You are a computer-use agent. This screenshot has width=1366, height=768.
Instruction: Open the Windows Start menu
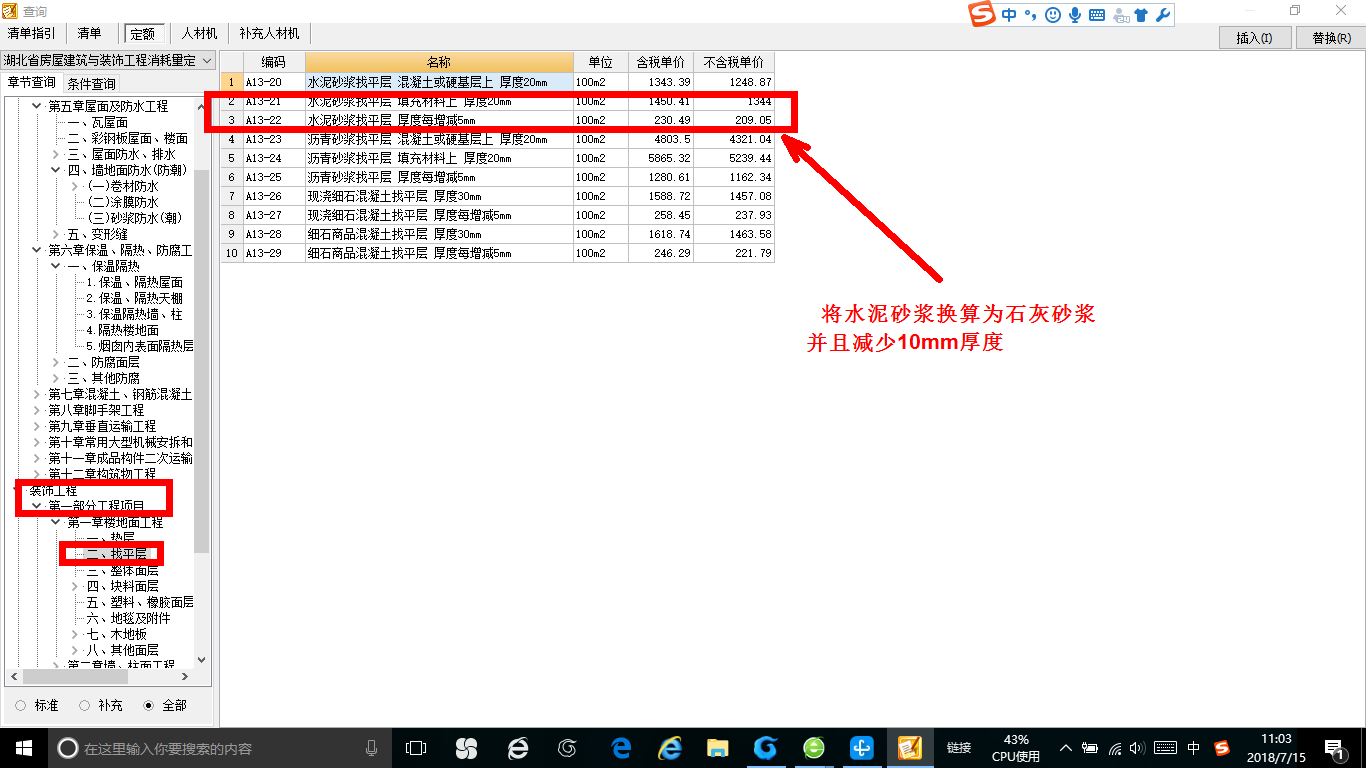point(23,748)
